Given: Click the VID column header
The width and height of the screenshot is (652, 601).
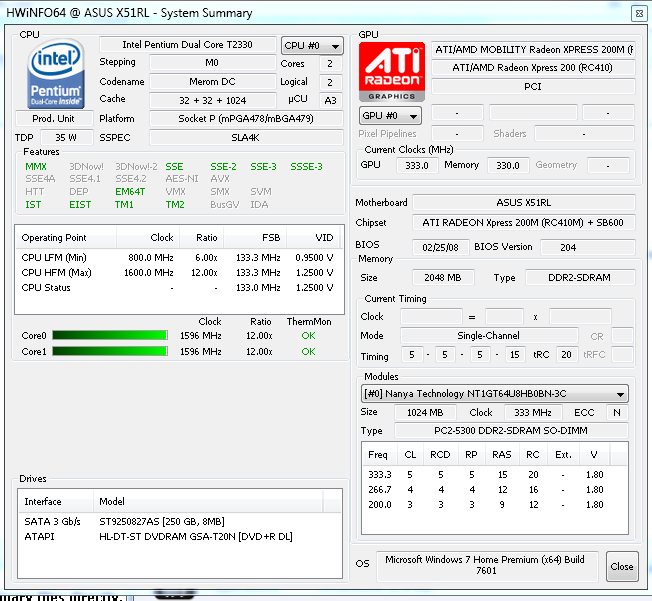Looking at the screenshot, I should [313, 237].
